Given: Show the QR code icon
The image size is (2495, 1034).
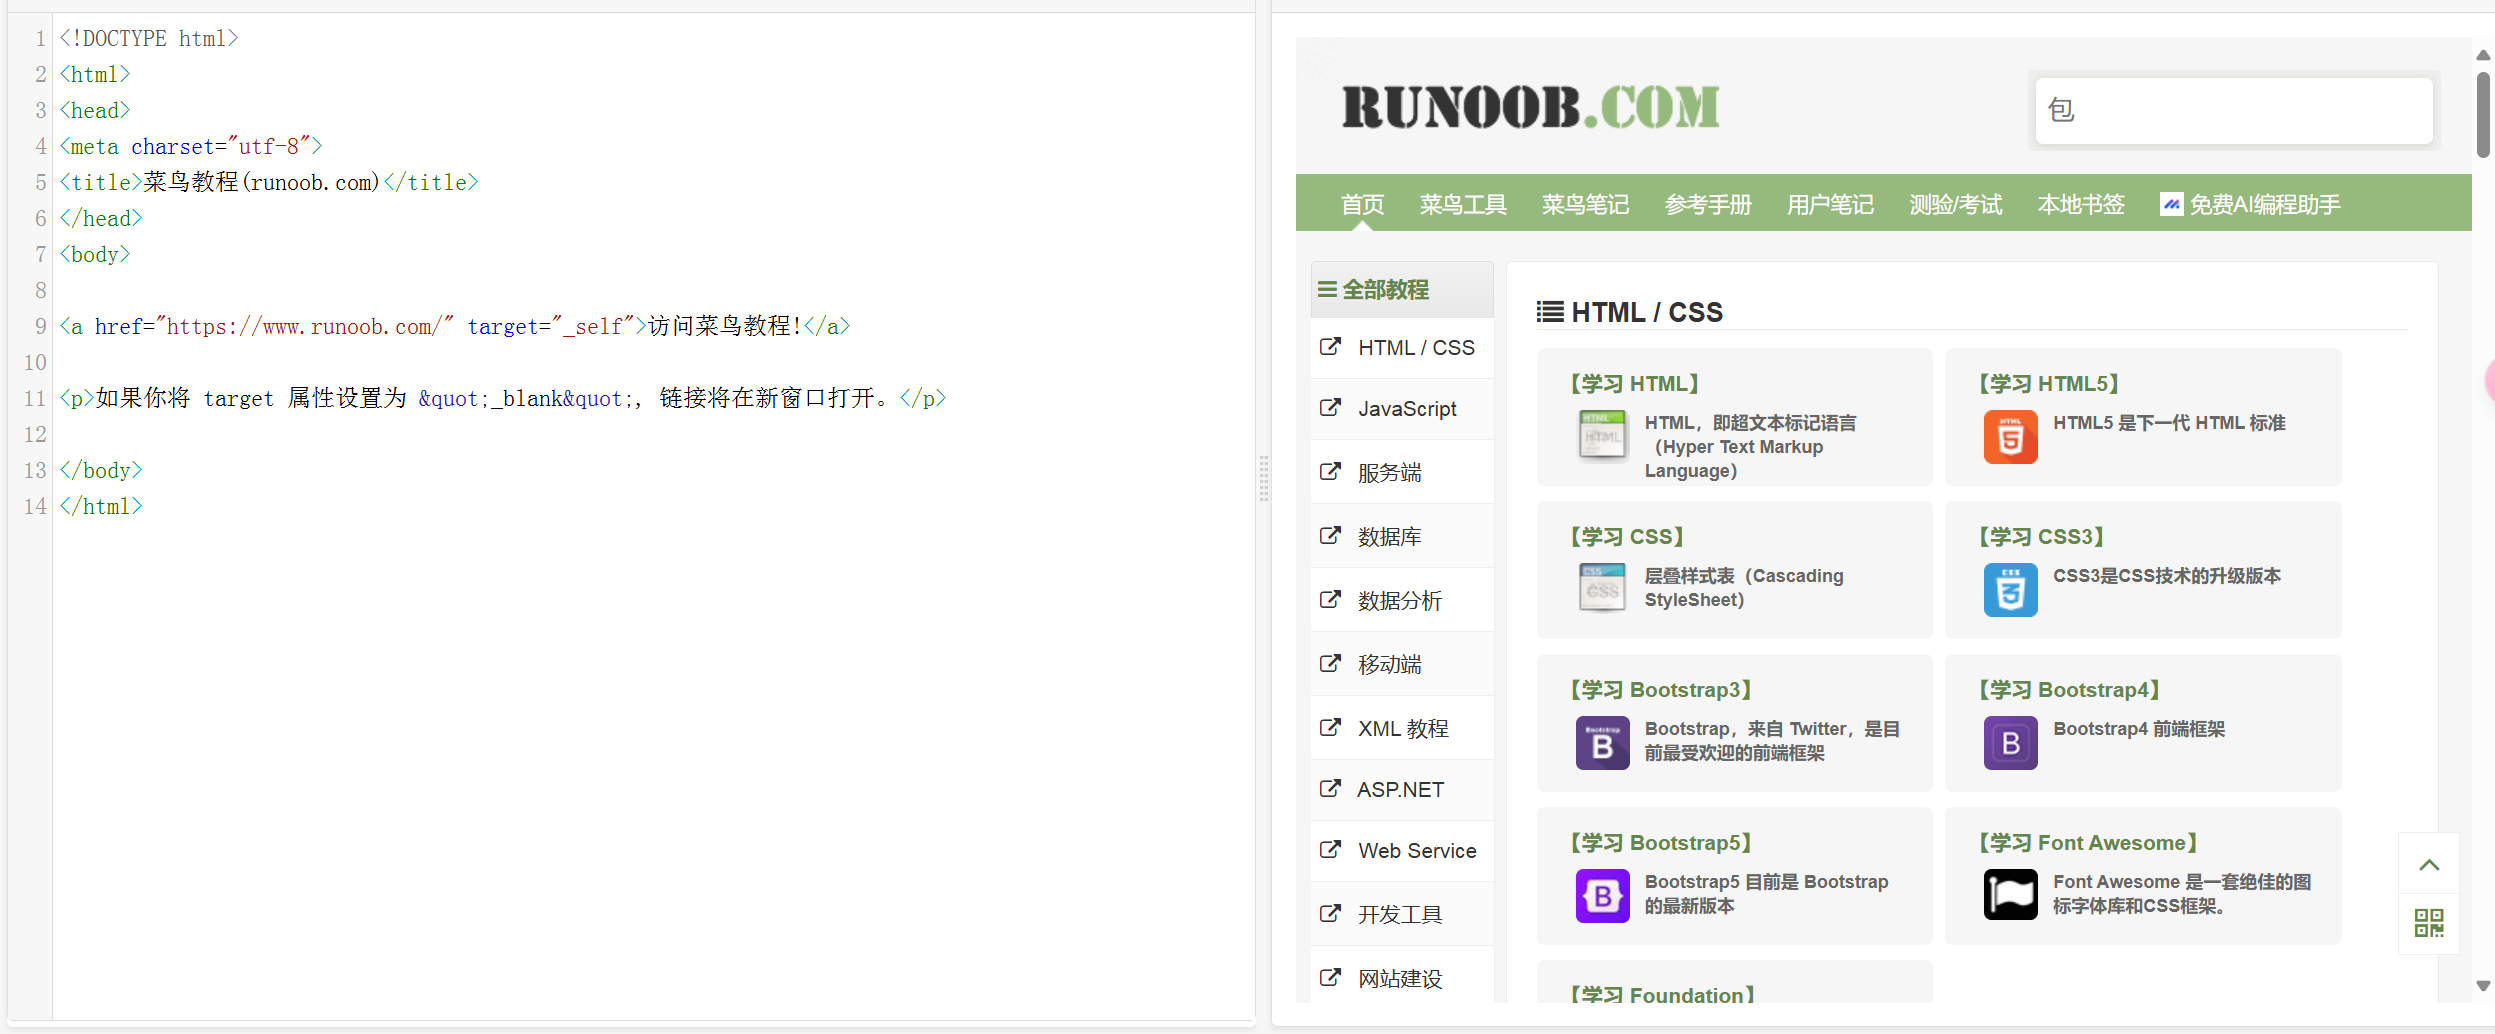Looking at the screenshot, I should [x=2428, y=923].
